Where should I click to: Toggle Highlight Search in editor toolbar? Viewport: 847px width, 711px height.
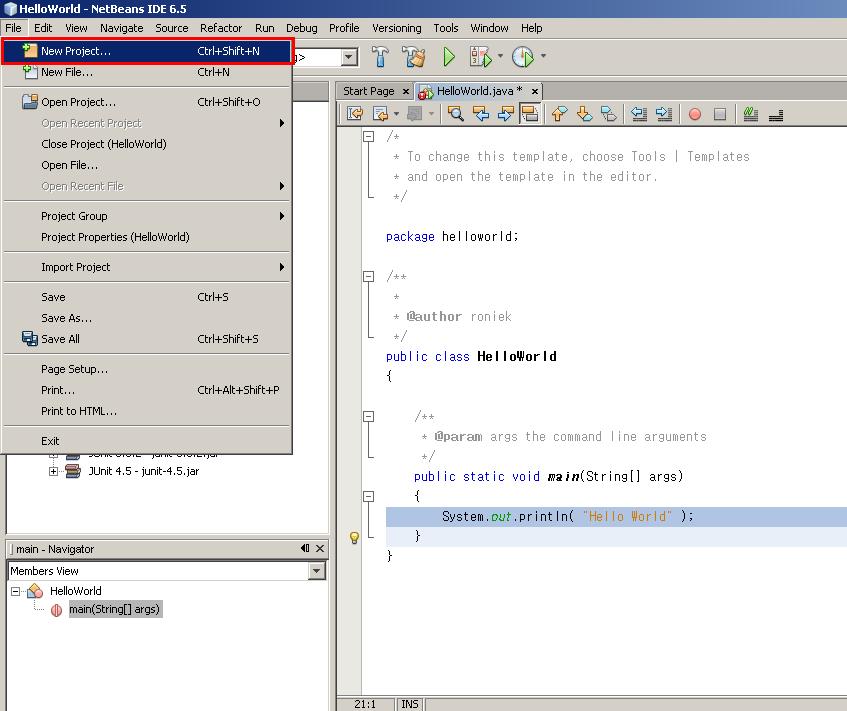coord(529,113)
